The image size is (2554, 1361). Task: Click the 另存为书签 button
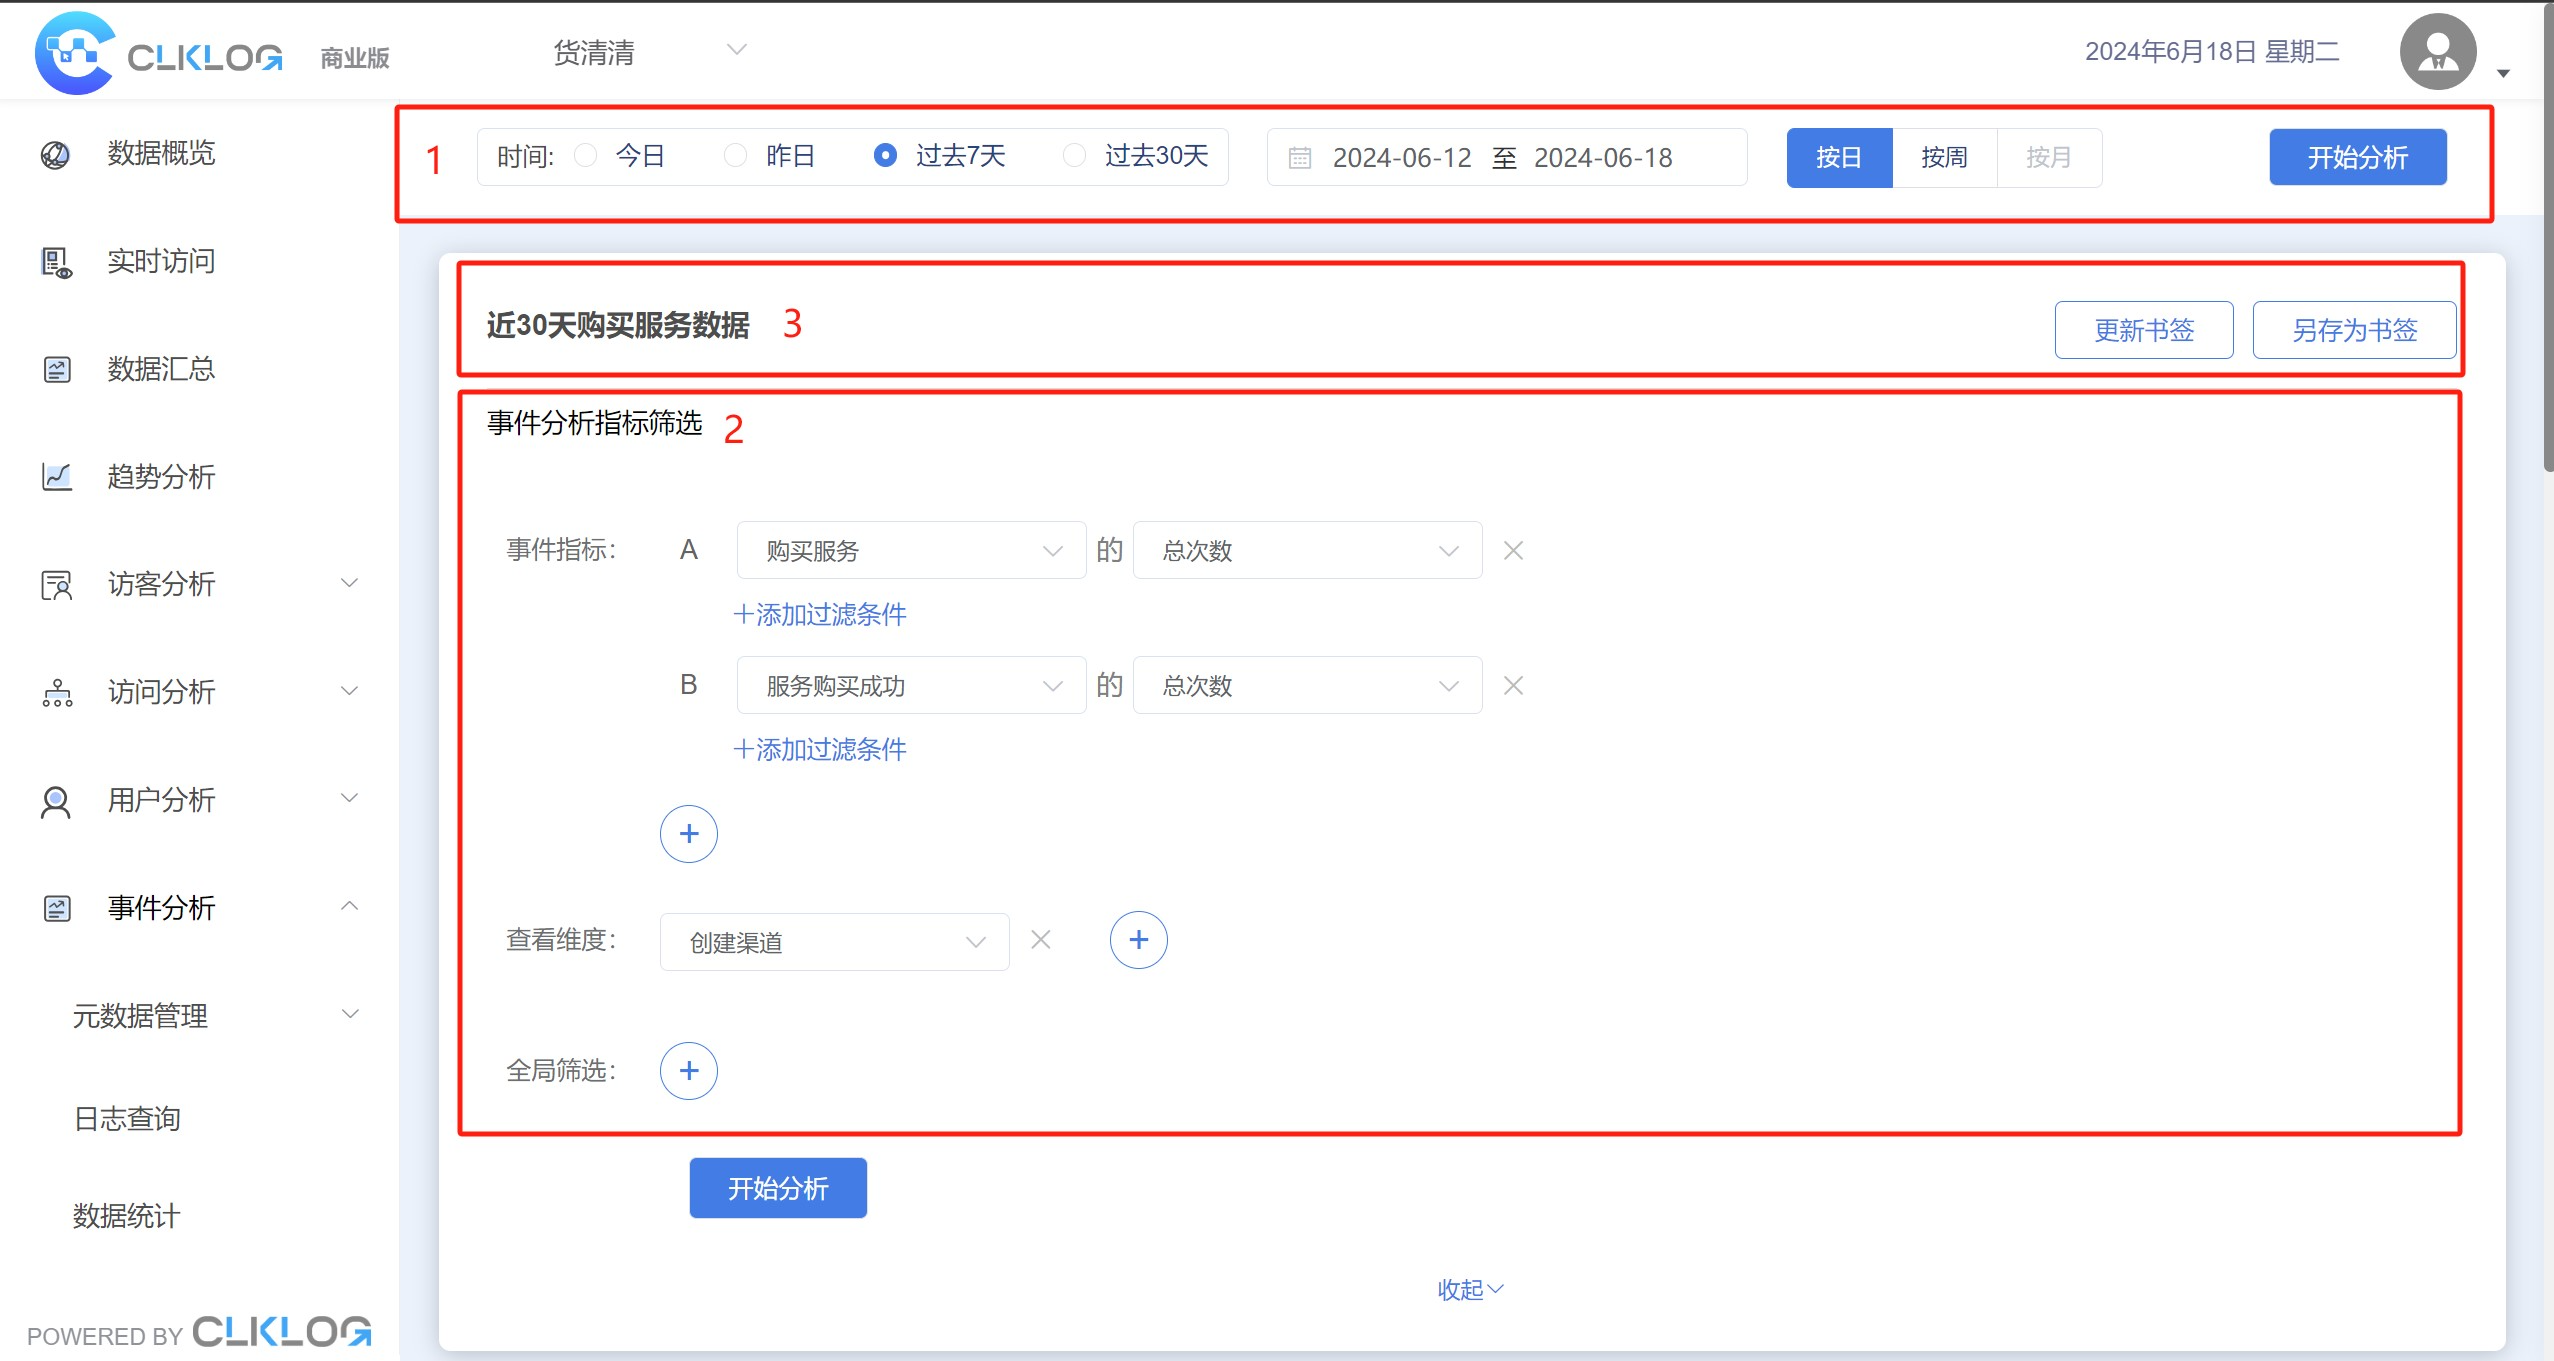2353,331
